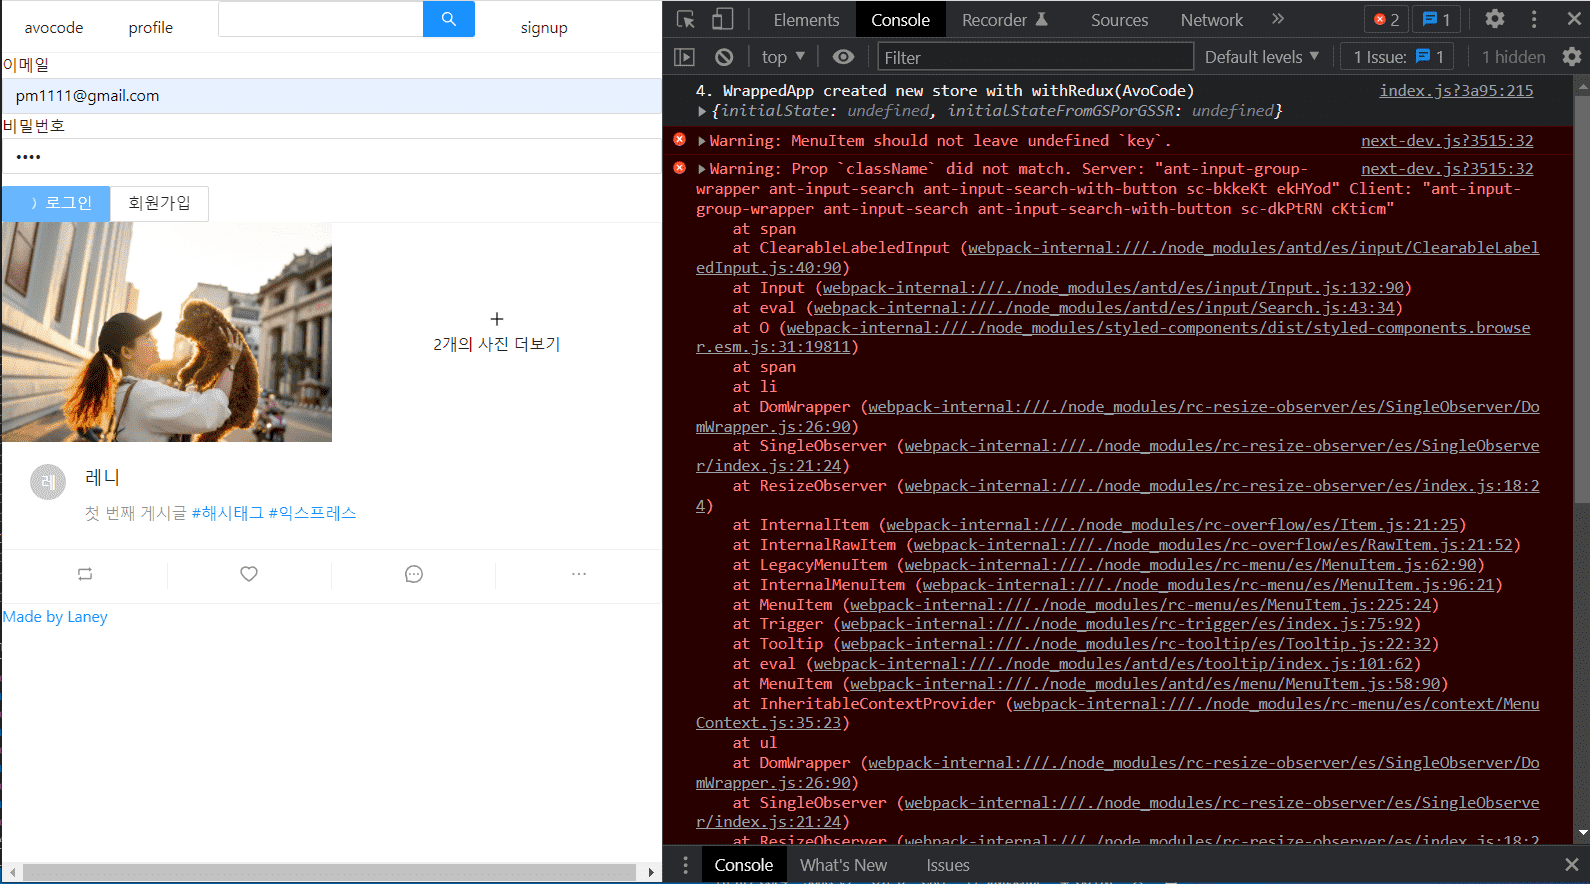Open the Recorder tab
1590x884 pixels.
(1004, 20)
